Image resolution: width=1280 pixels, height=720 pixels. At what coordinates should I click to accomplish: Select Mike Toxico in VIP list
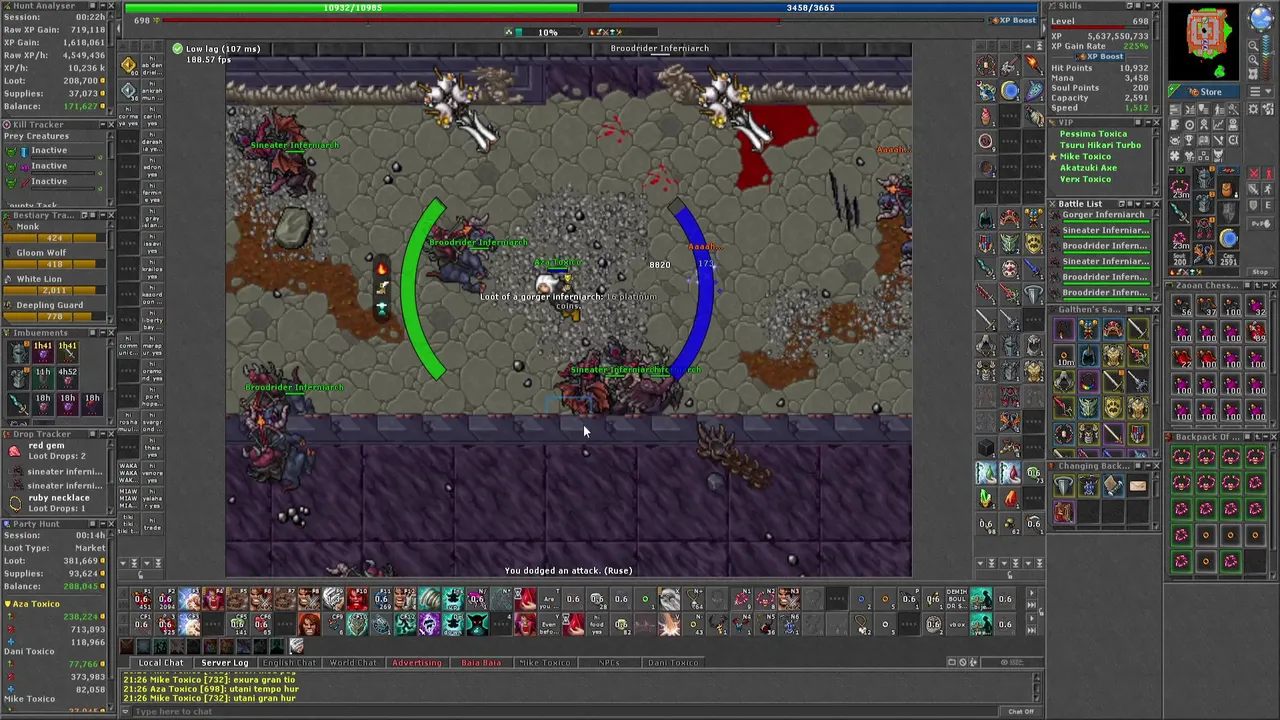1085,157
